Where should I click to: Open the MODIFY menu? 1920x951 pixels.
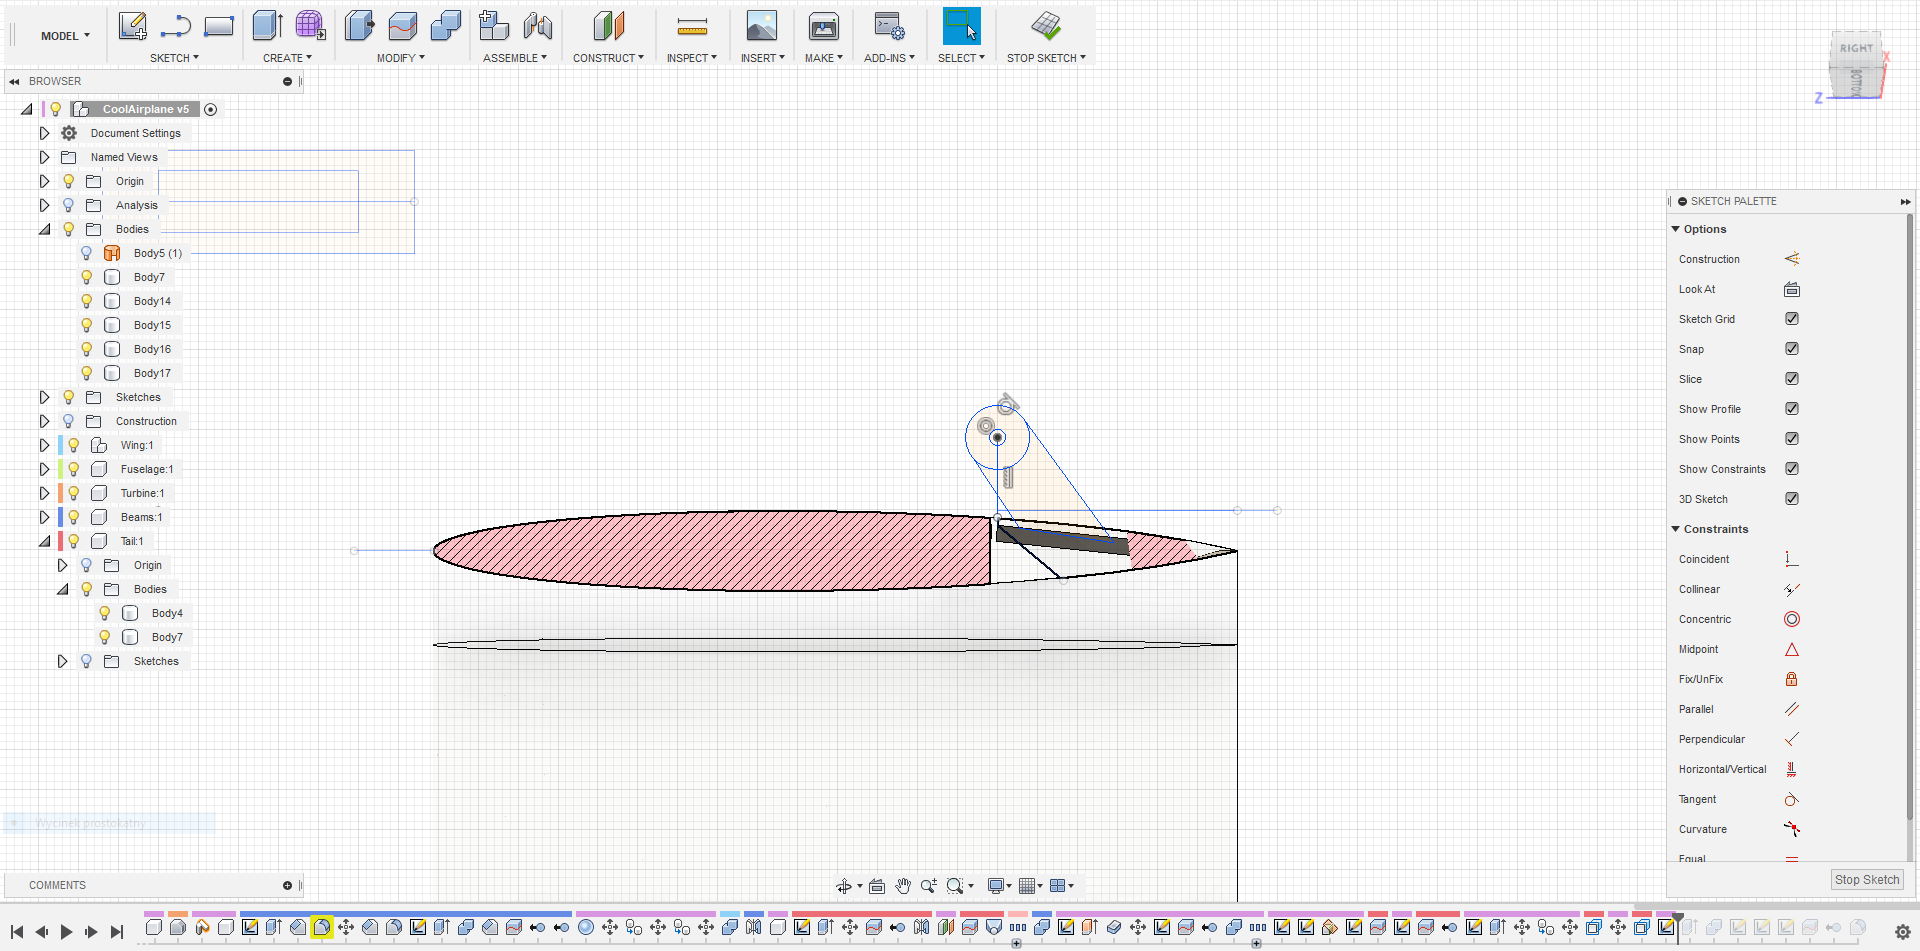click(400, 58)
